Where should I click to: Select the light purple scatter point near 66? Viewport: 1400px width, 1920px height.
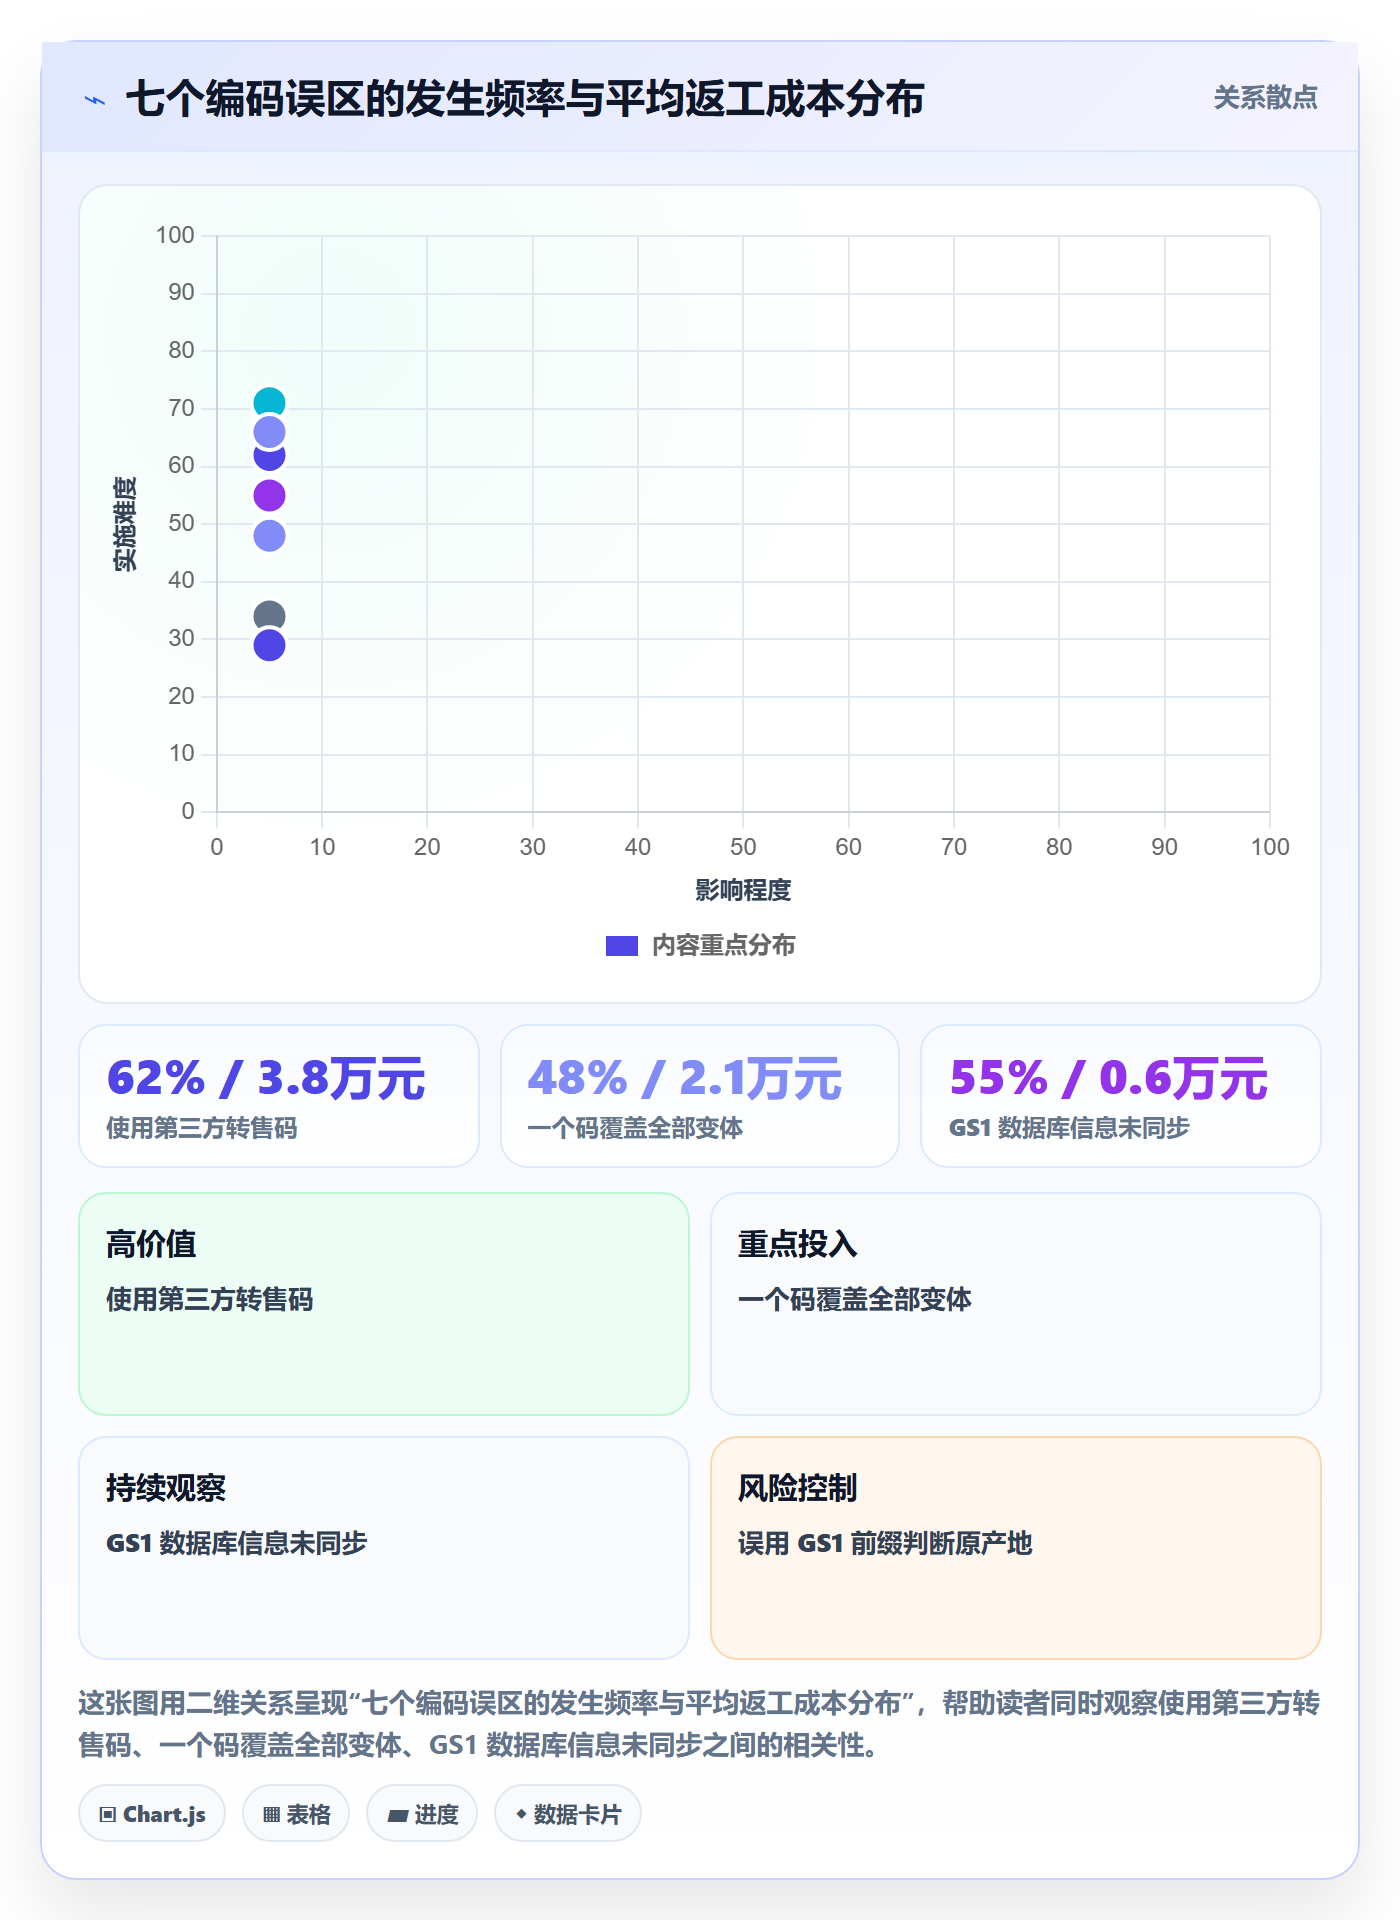coord(269,432)
